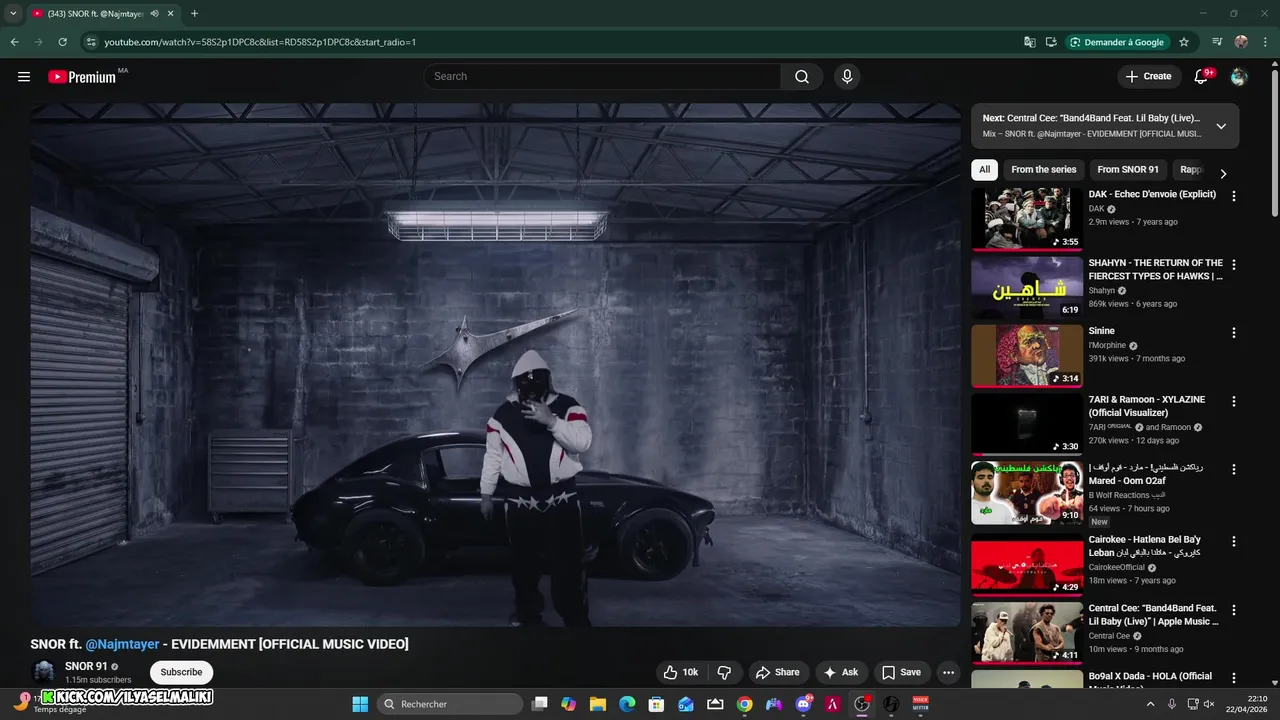Click the taskbar Rechercher search box
Viewport: 1280px width, 720px height.
[450, 704]
